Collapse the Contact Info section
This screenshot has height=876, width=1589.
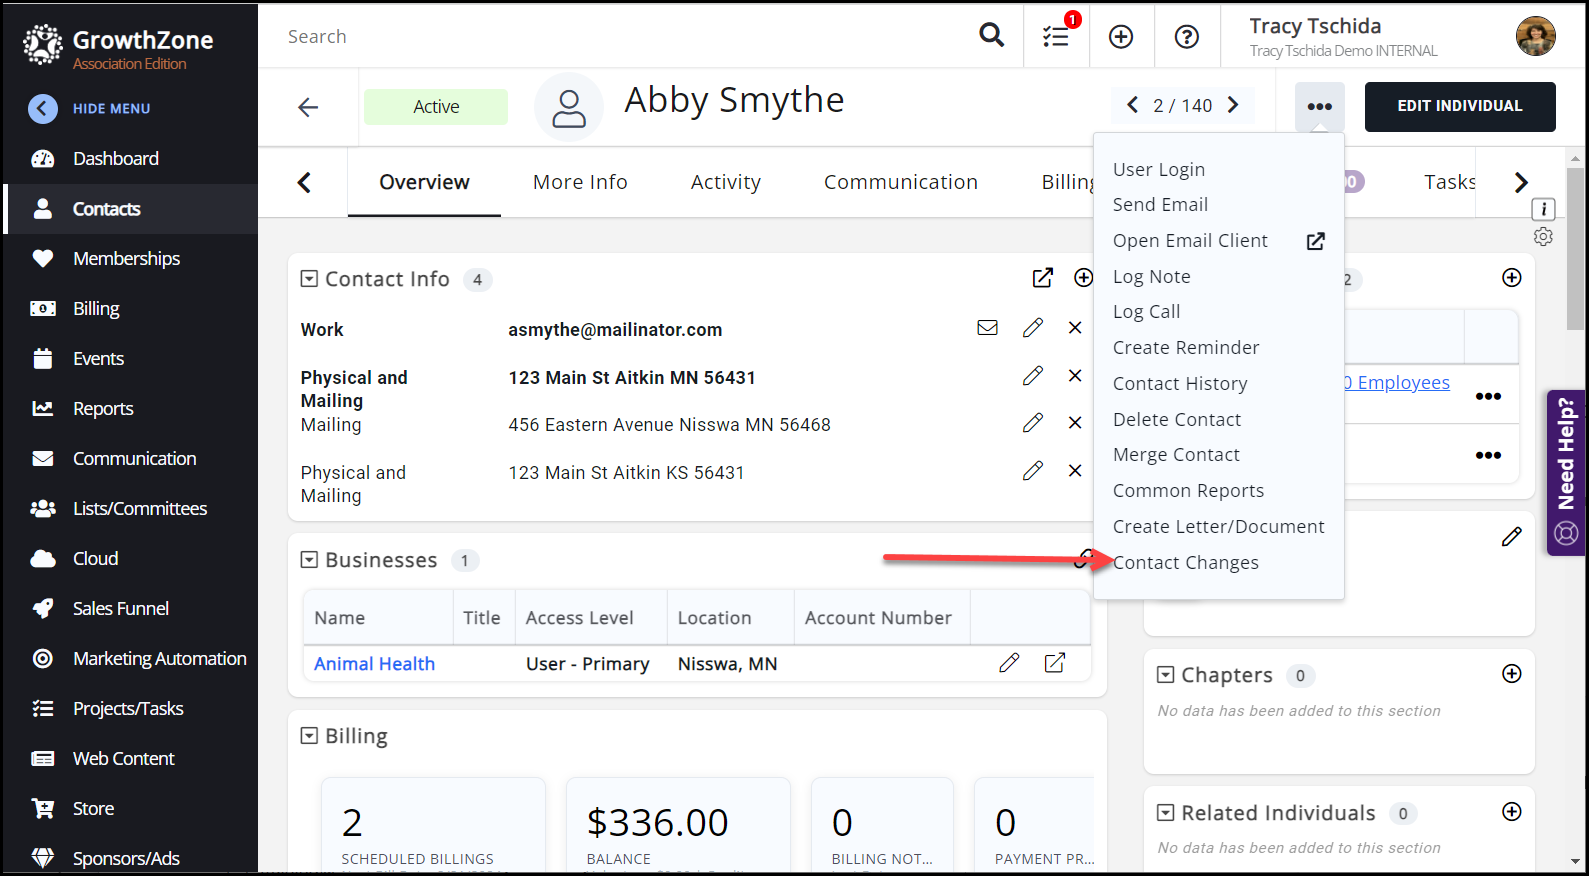pyautogui.click(x=309, y=279)
